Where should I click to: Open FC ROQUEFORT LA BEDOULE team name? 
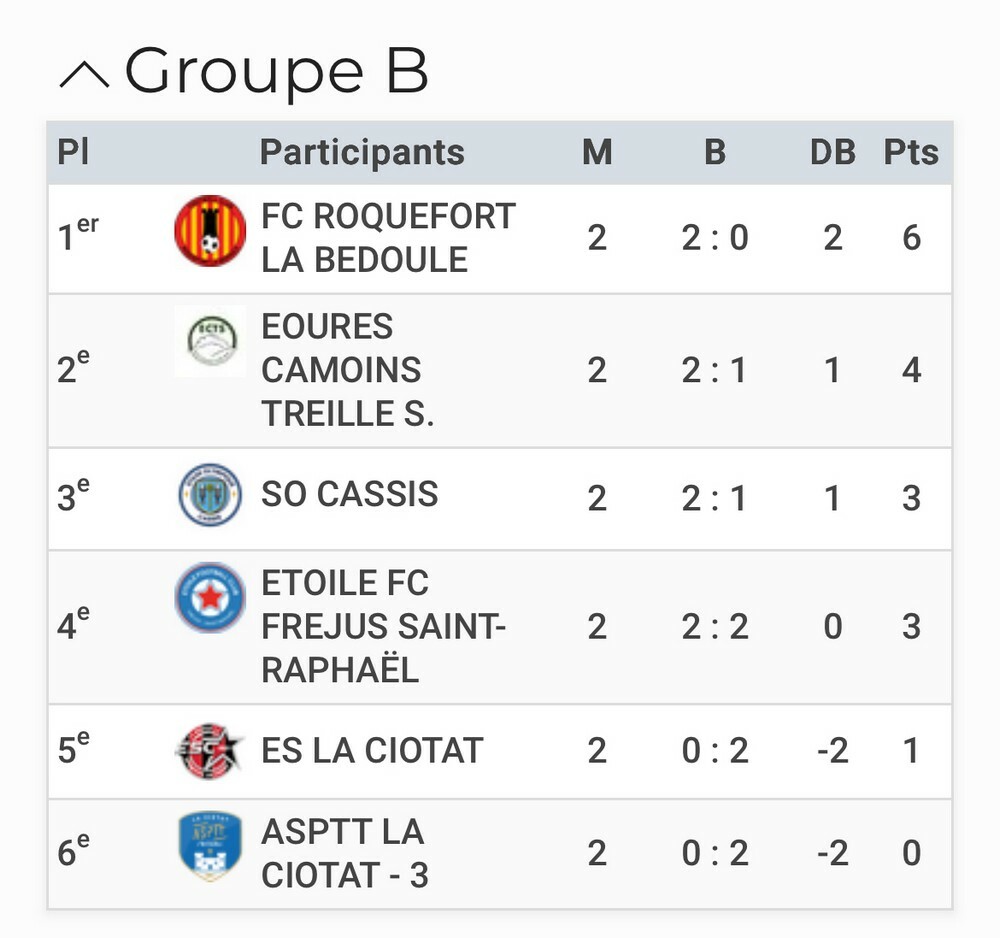pyautogui.click(x=388, y=238)
